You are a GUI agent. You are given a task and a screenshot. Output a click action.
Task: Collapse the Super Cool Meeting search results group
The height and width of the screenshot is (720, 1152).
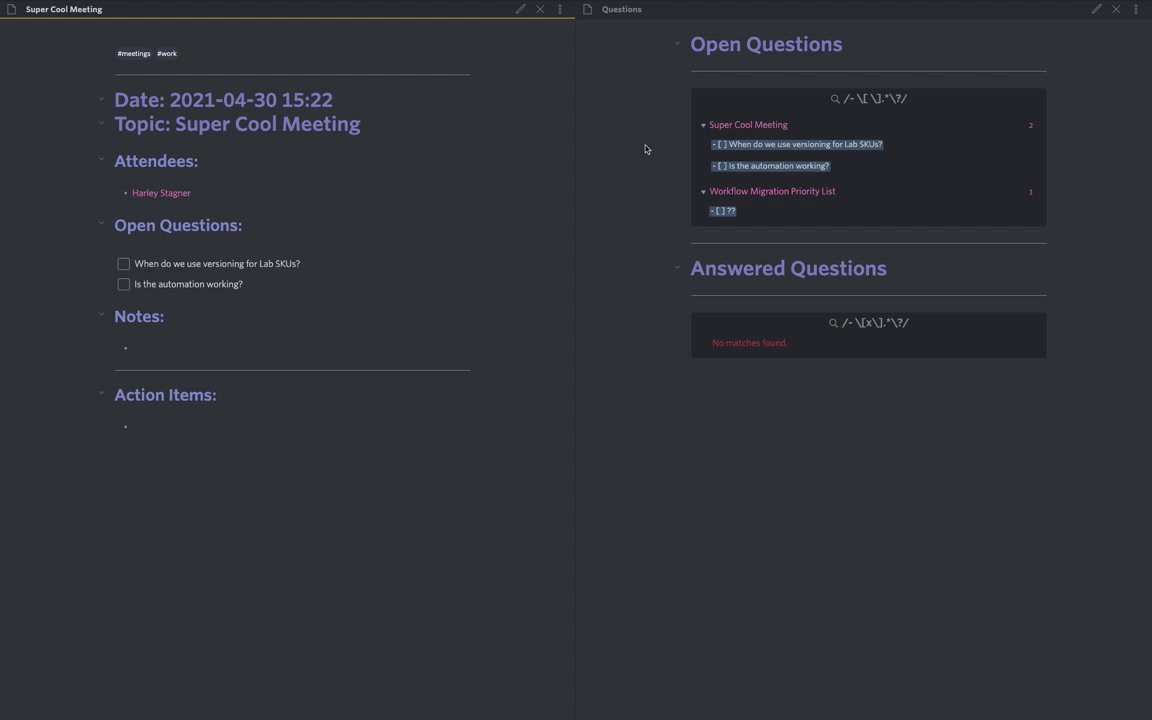tap(703, 126)
